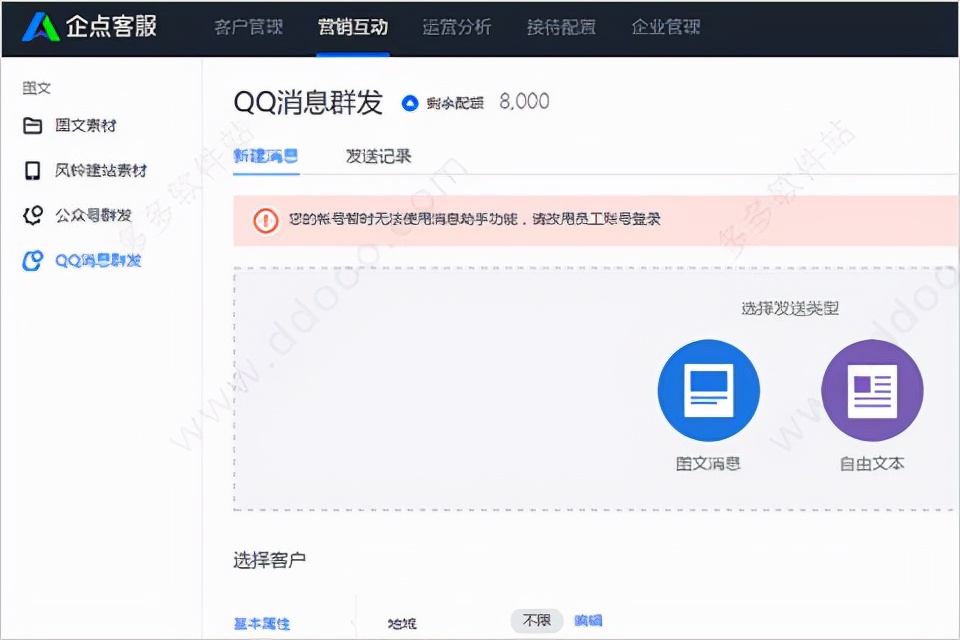Toggle the 不限 region filter
Screen dimensions: 960x640
click(537, 620)
